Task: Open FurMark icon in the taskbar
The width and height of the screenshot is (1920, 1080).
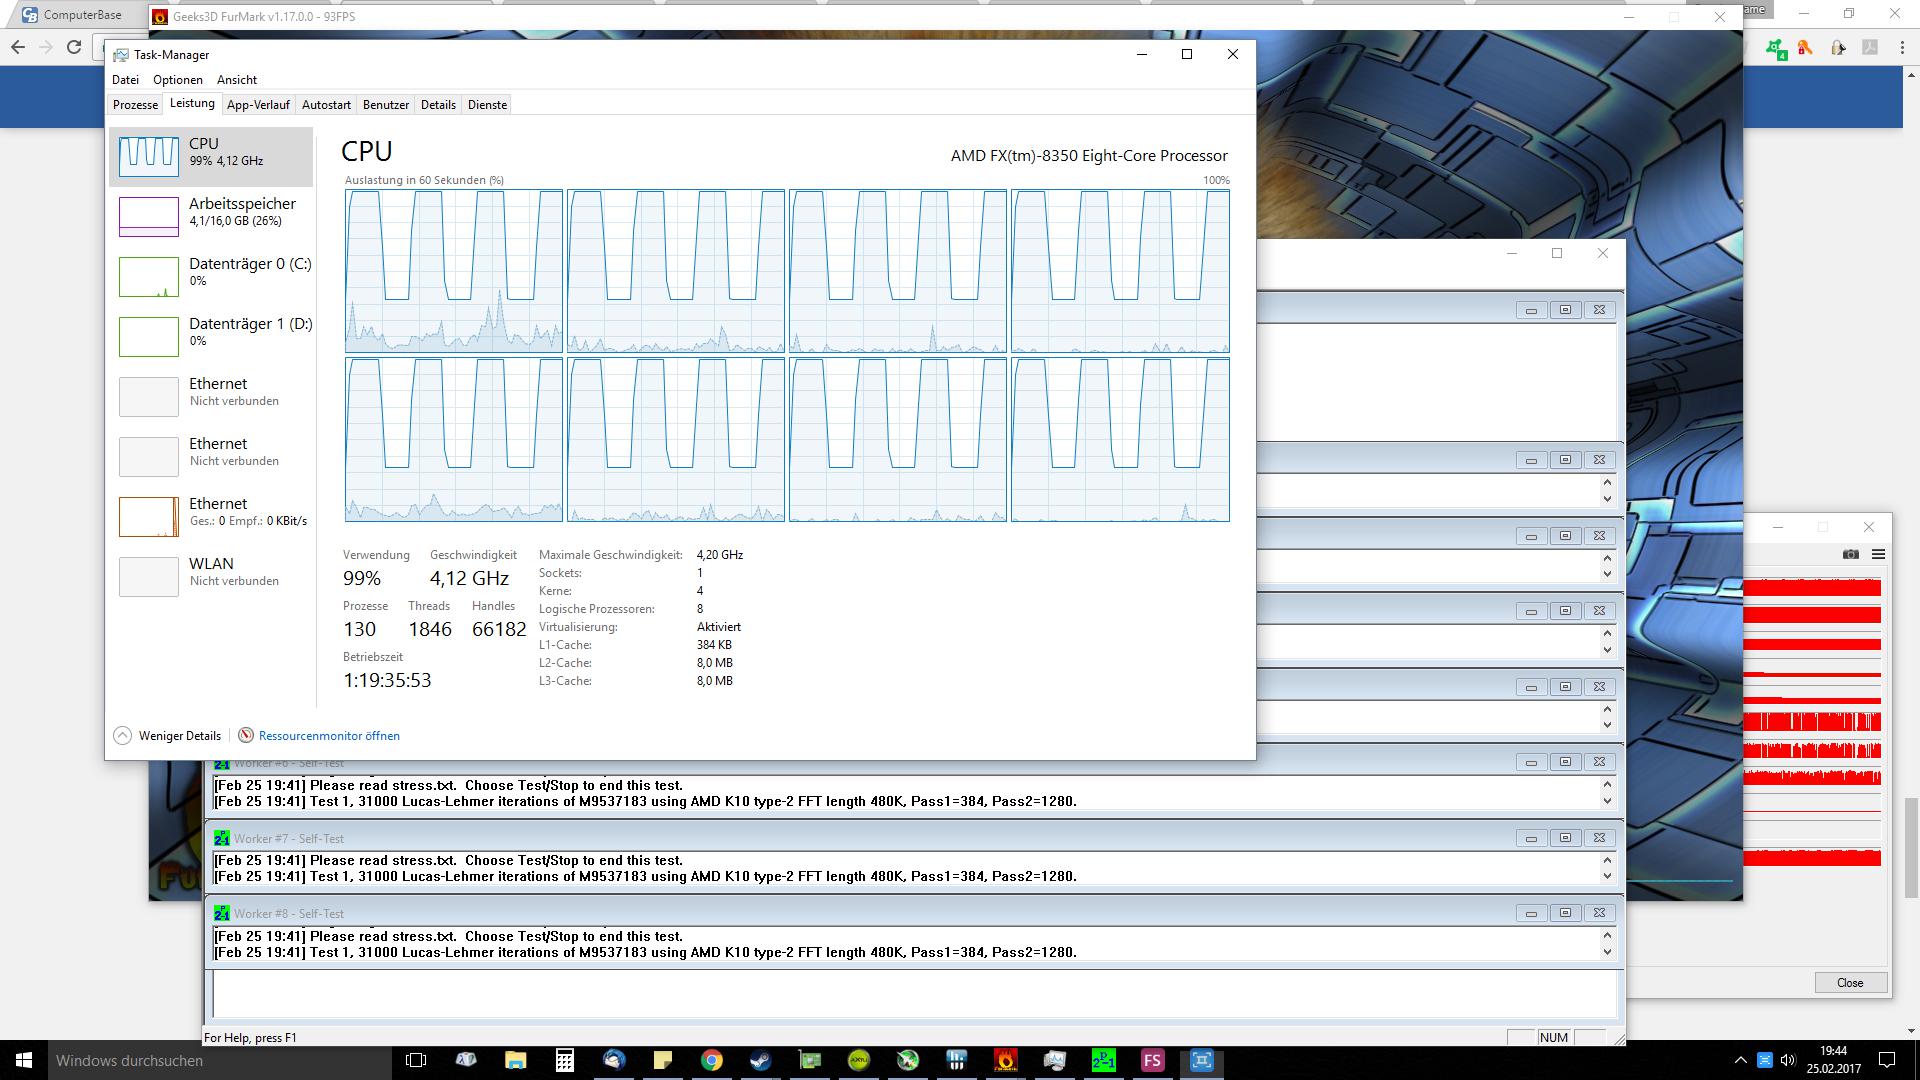Action: (1006, 1060)
